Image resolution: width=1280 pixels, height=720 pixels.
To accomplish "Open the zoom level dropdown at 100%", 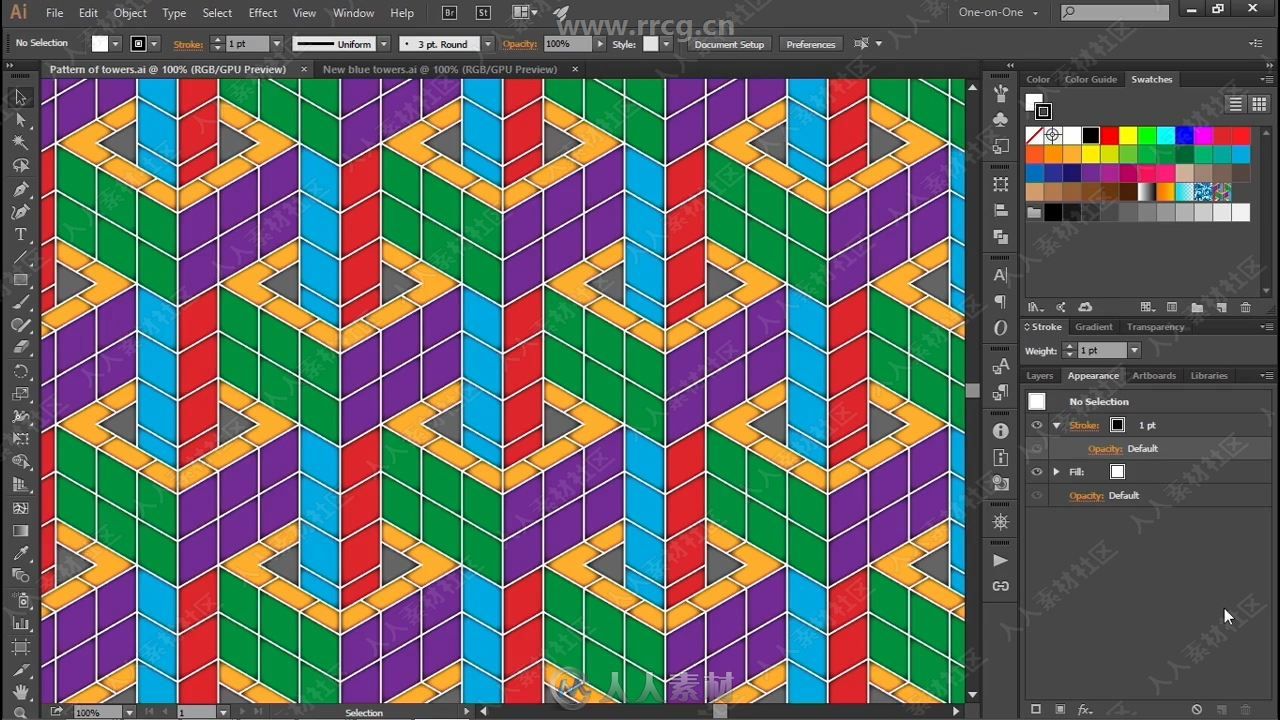I will pos(129,712).
